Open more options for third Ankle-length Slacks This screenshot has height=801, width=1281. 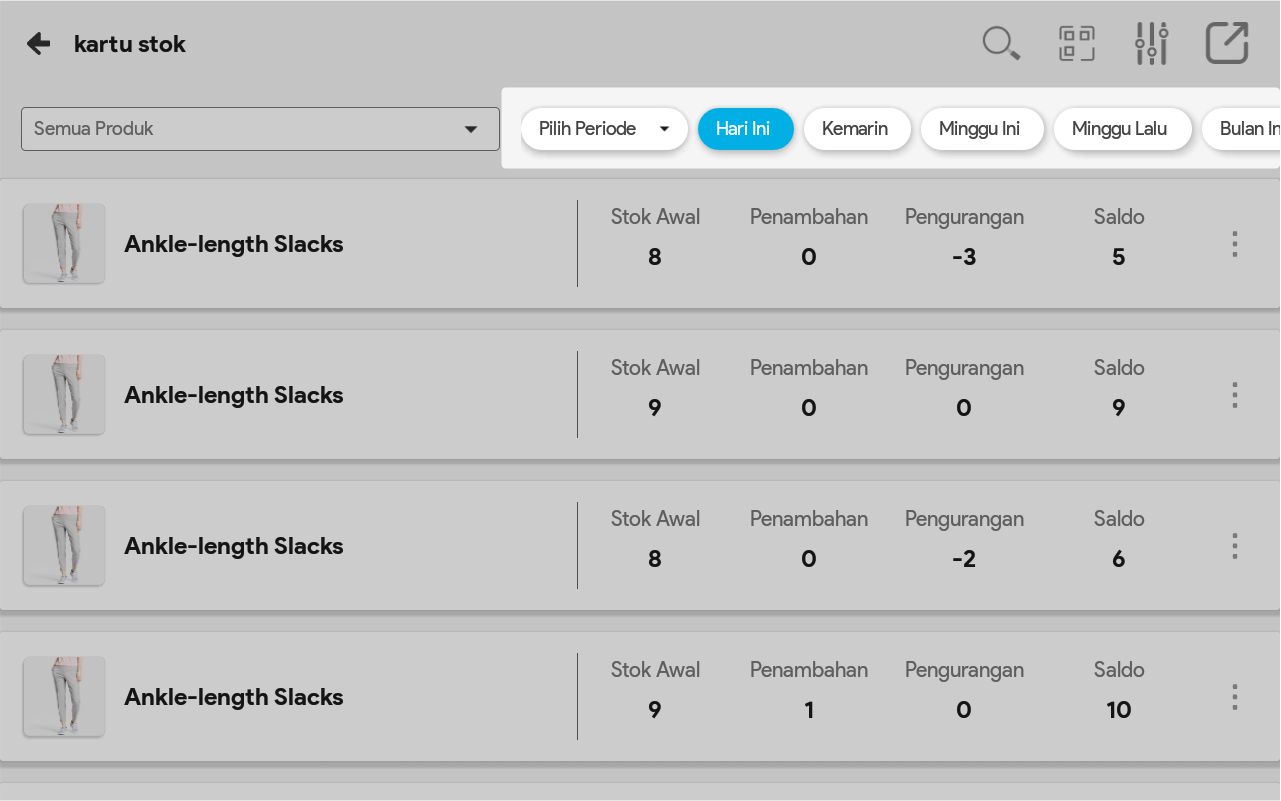(1235, 546)
